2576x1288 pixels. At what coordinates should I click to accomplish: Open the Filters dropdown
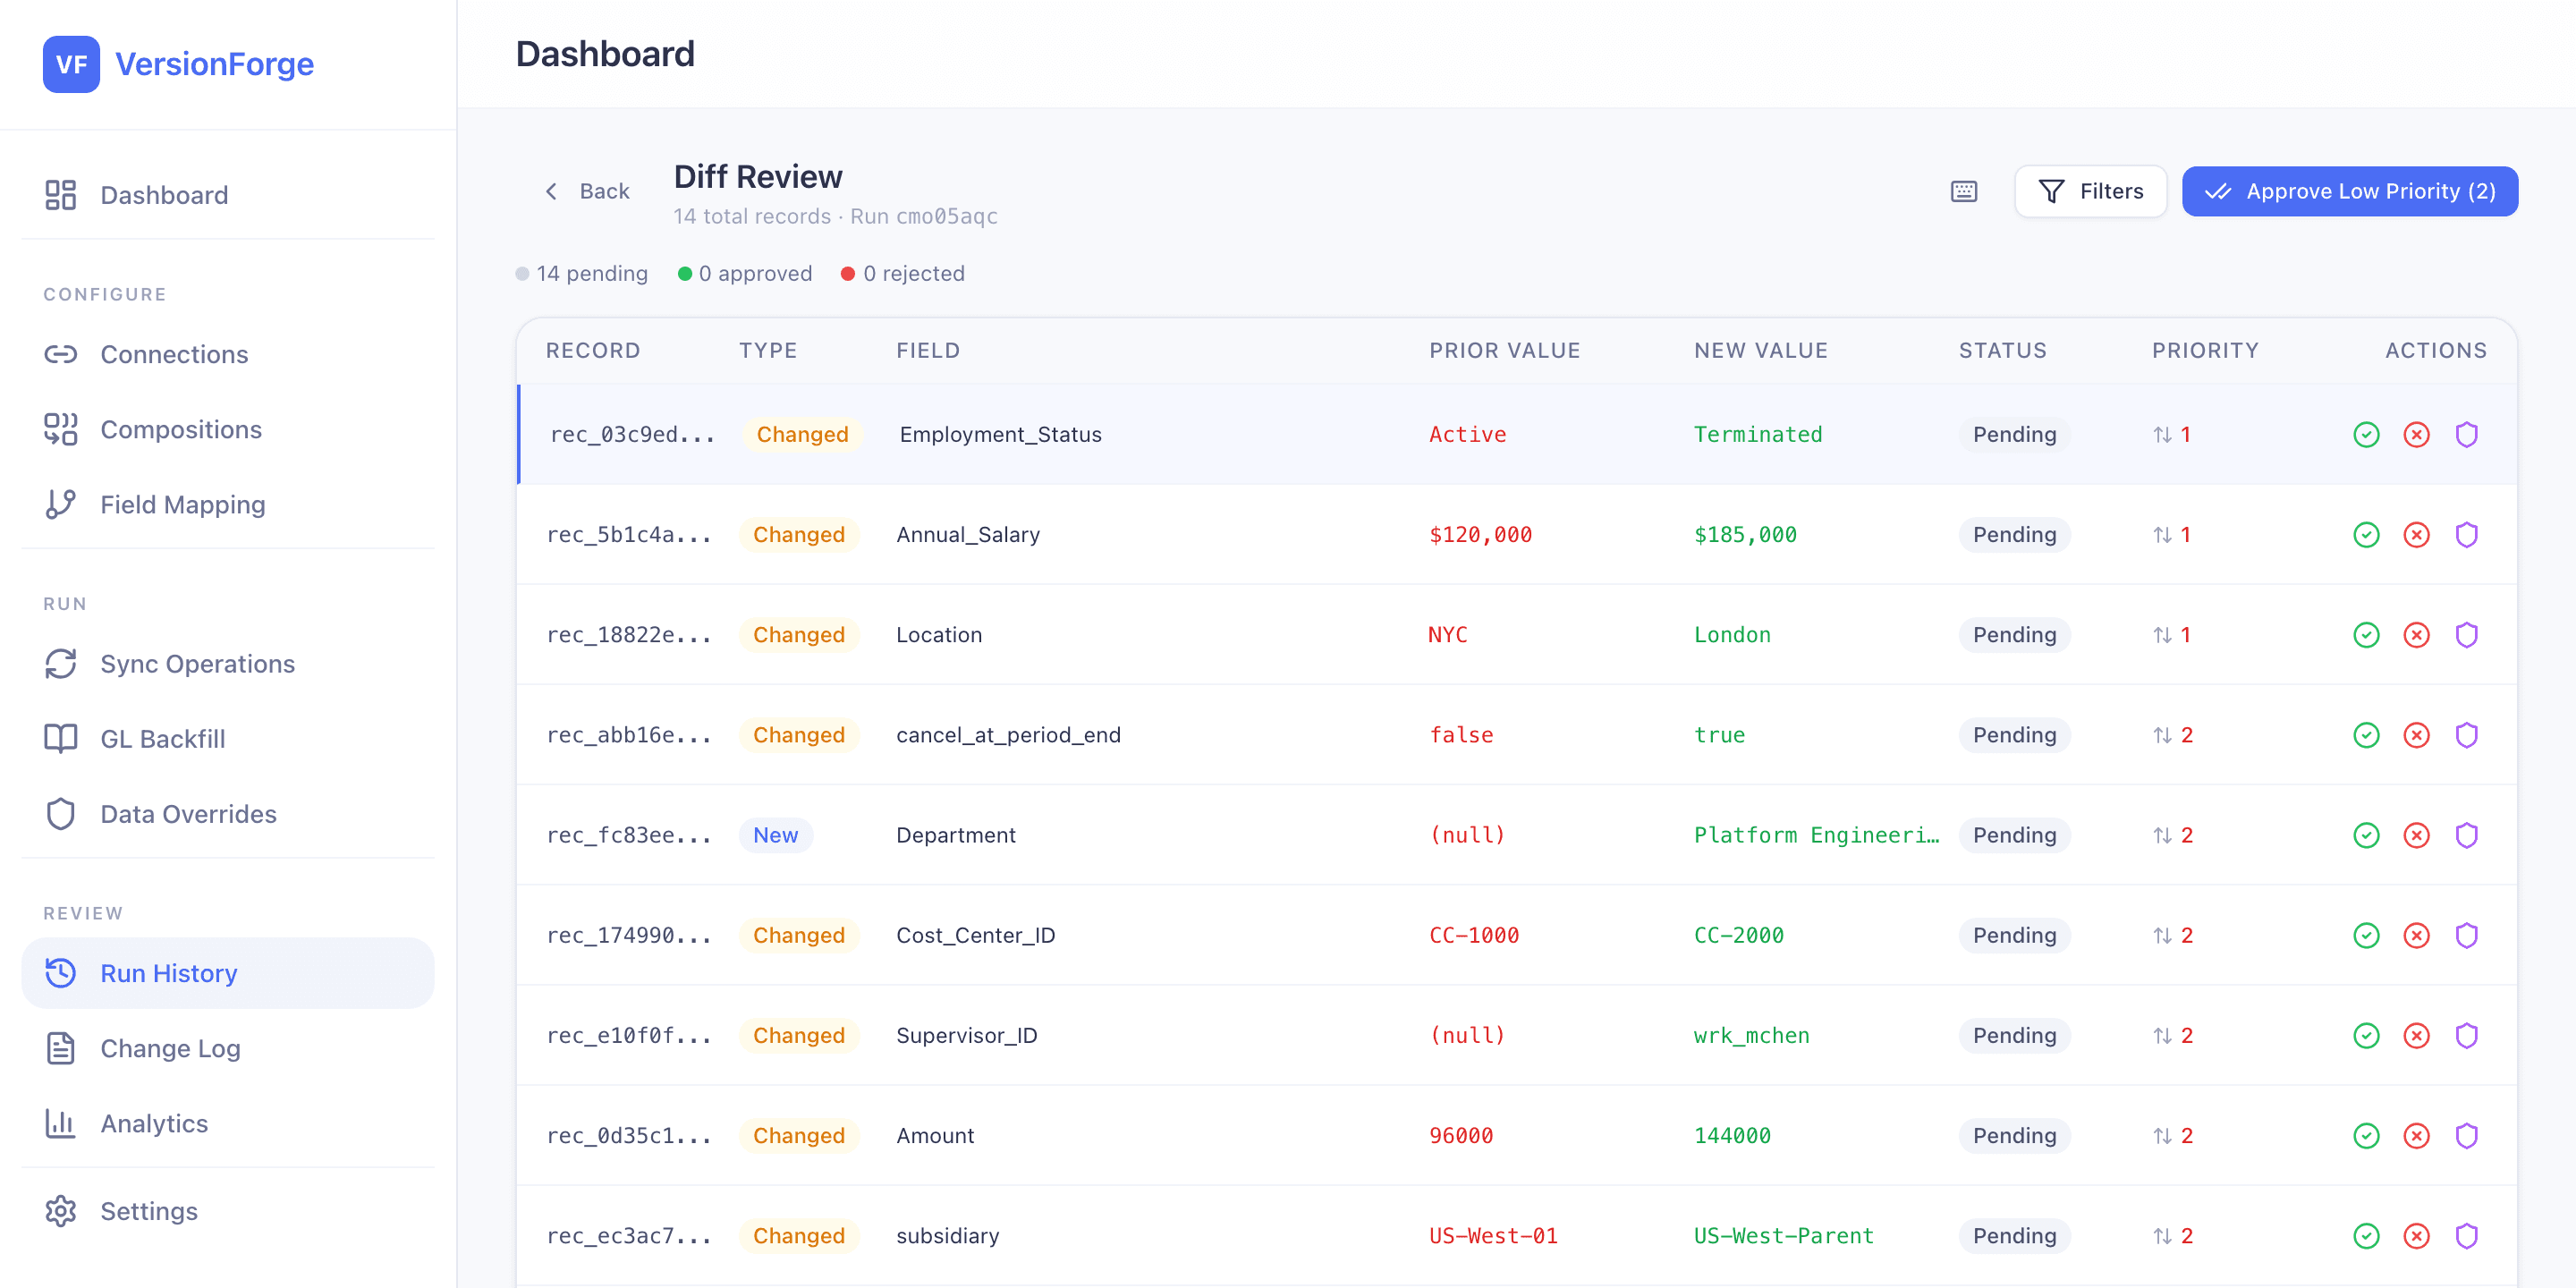(x=2090, y=191)
